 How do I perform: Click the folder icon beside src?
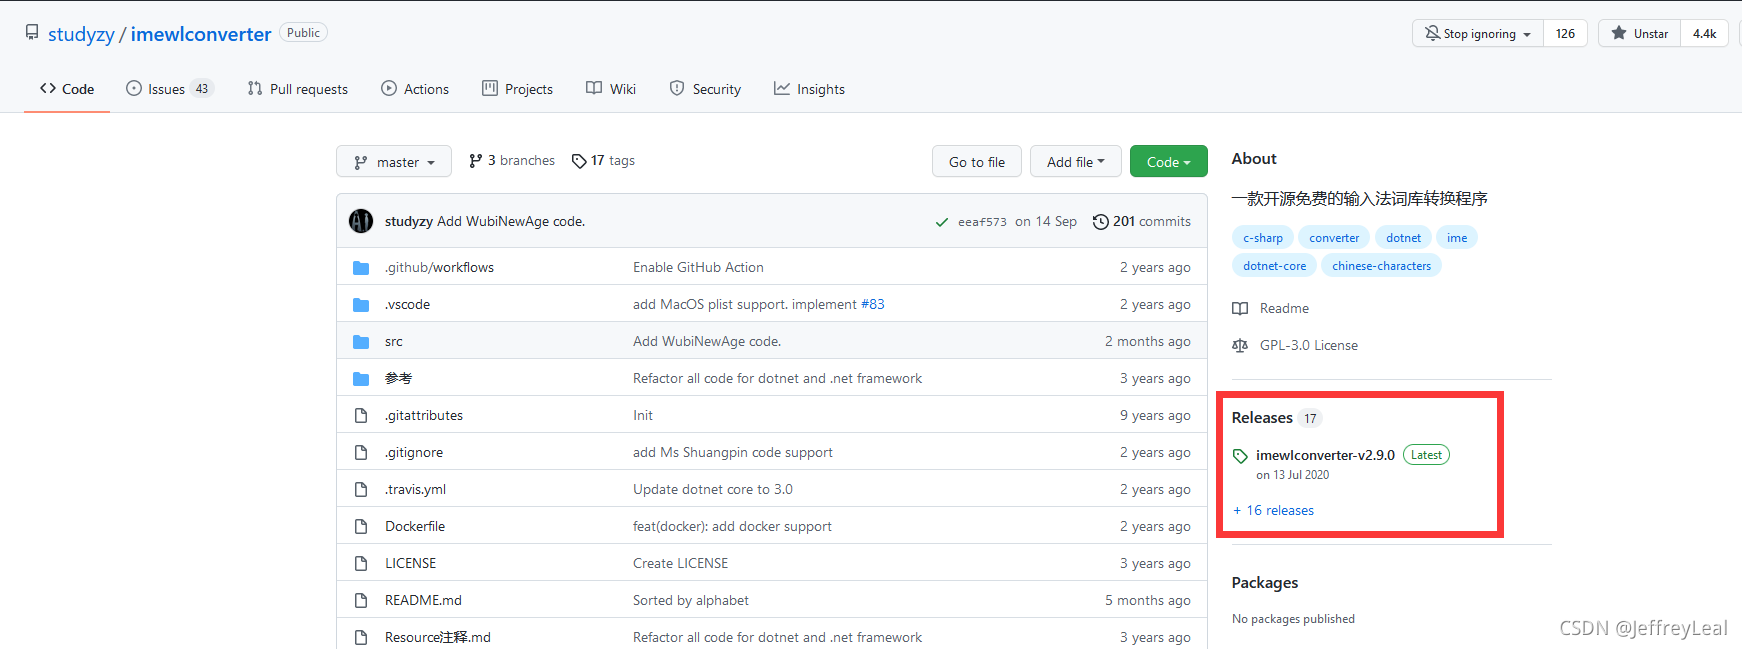pos(361,341)
